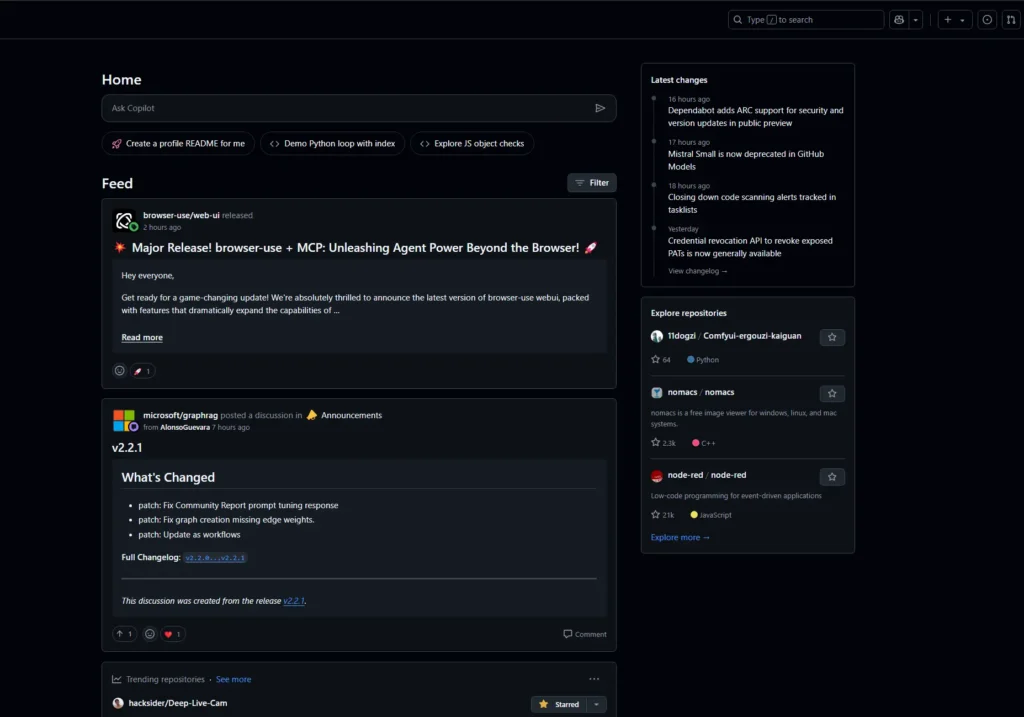The image size is (1024, 717).
Task: Follow the v2.2.1 release link in italic note
Action: pos(293,601)
